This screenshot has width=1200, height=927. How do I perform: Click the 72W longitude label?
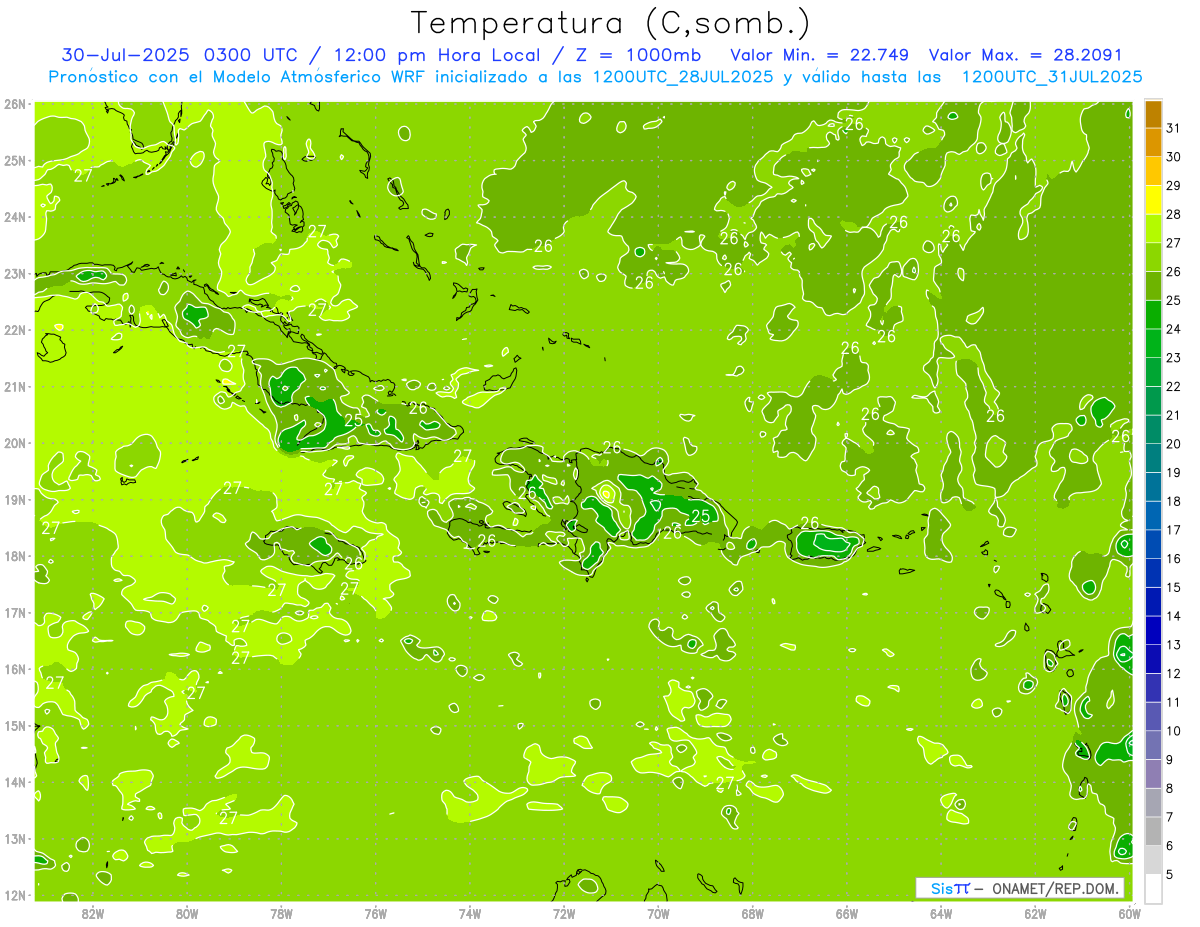(x=564, y=912)
